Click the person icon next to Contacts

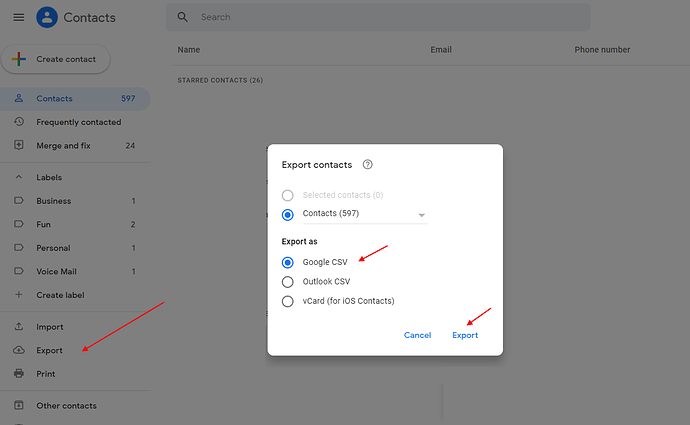[18, 98]
